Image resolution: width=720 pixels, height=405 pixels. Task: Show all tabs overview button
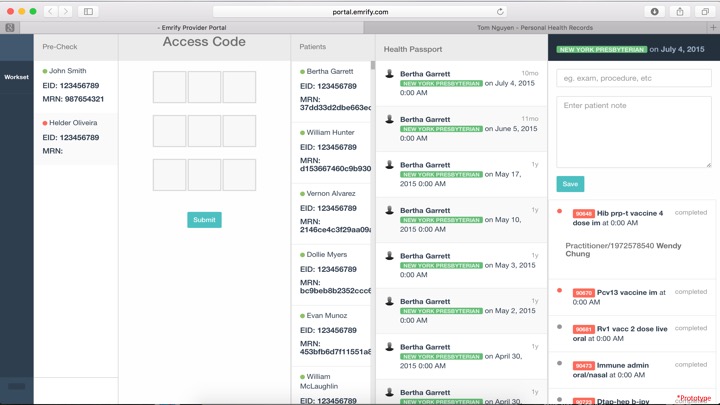click(705, 11)
